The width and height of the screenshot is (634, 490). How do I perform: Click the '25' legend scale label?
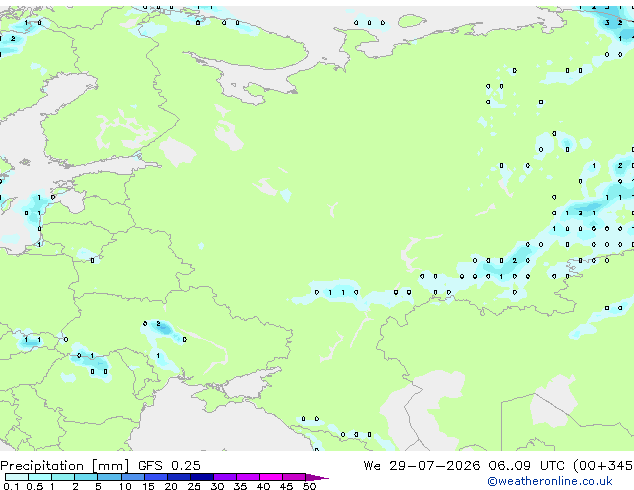coord(194,486)
